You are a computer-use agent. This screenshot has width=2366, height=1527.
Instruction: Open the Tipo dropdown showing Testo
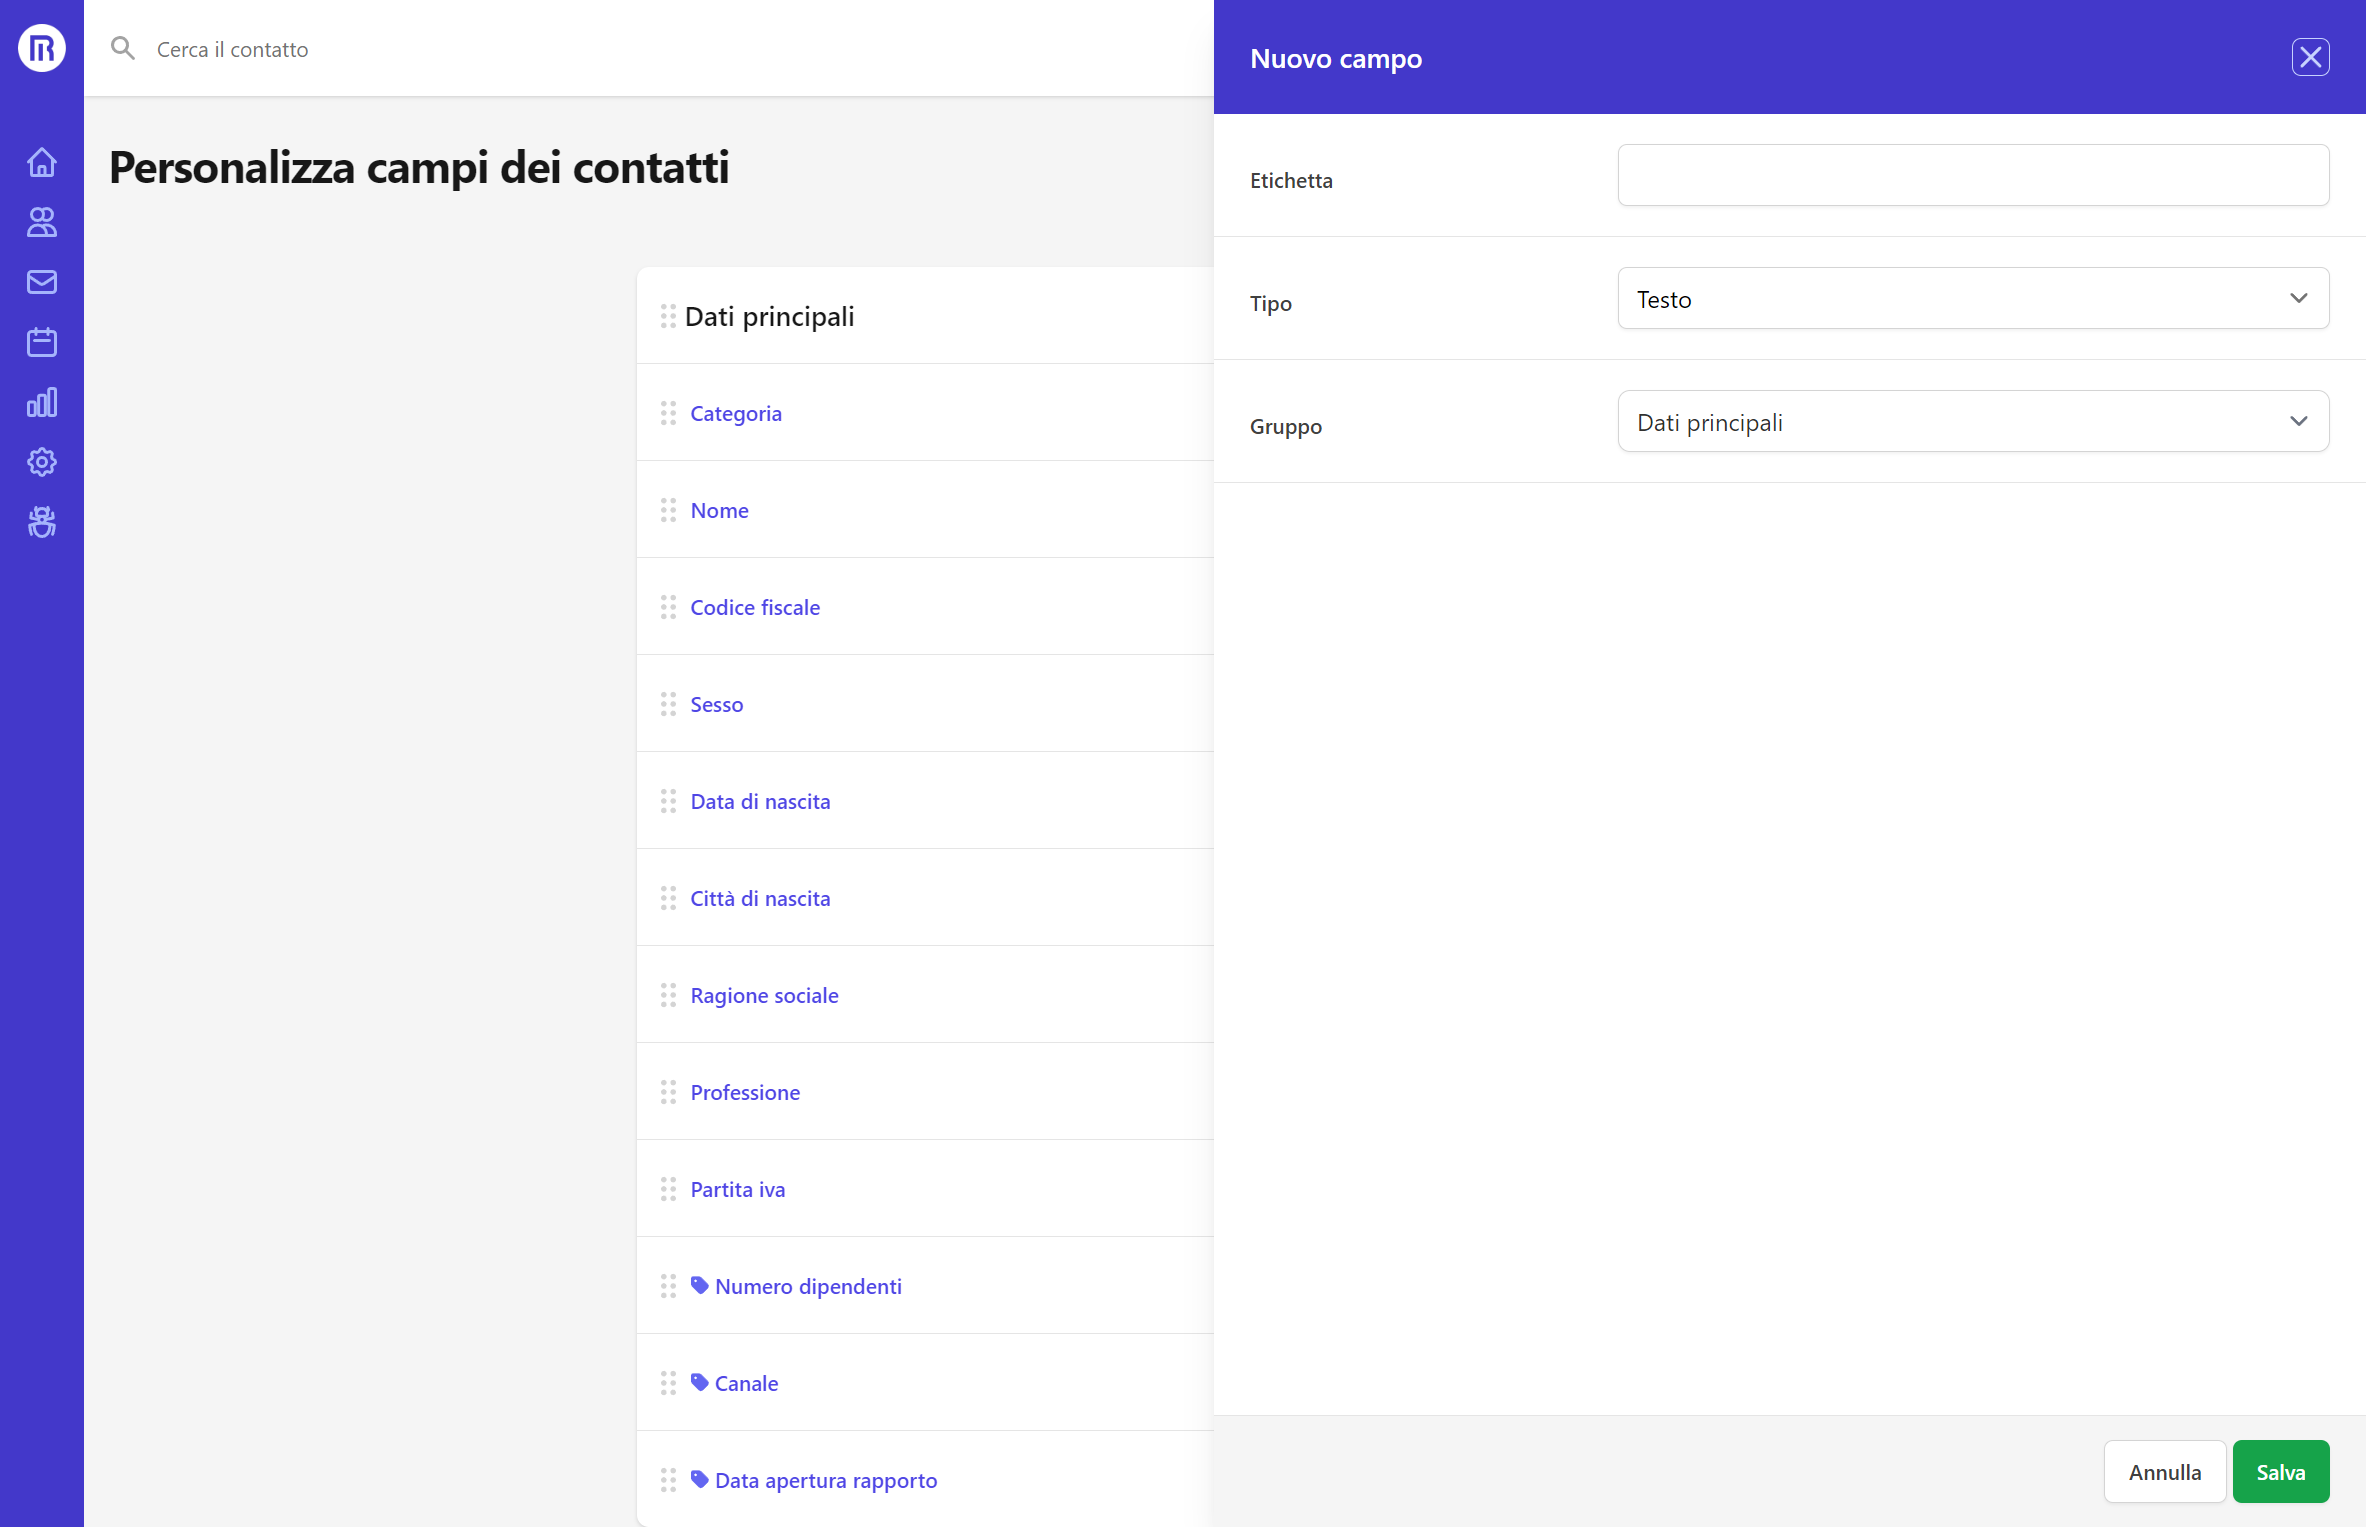click(x=1971, y=298)
